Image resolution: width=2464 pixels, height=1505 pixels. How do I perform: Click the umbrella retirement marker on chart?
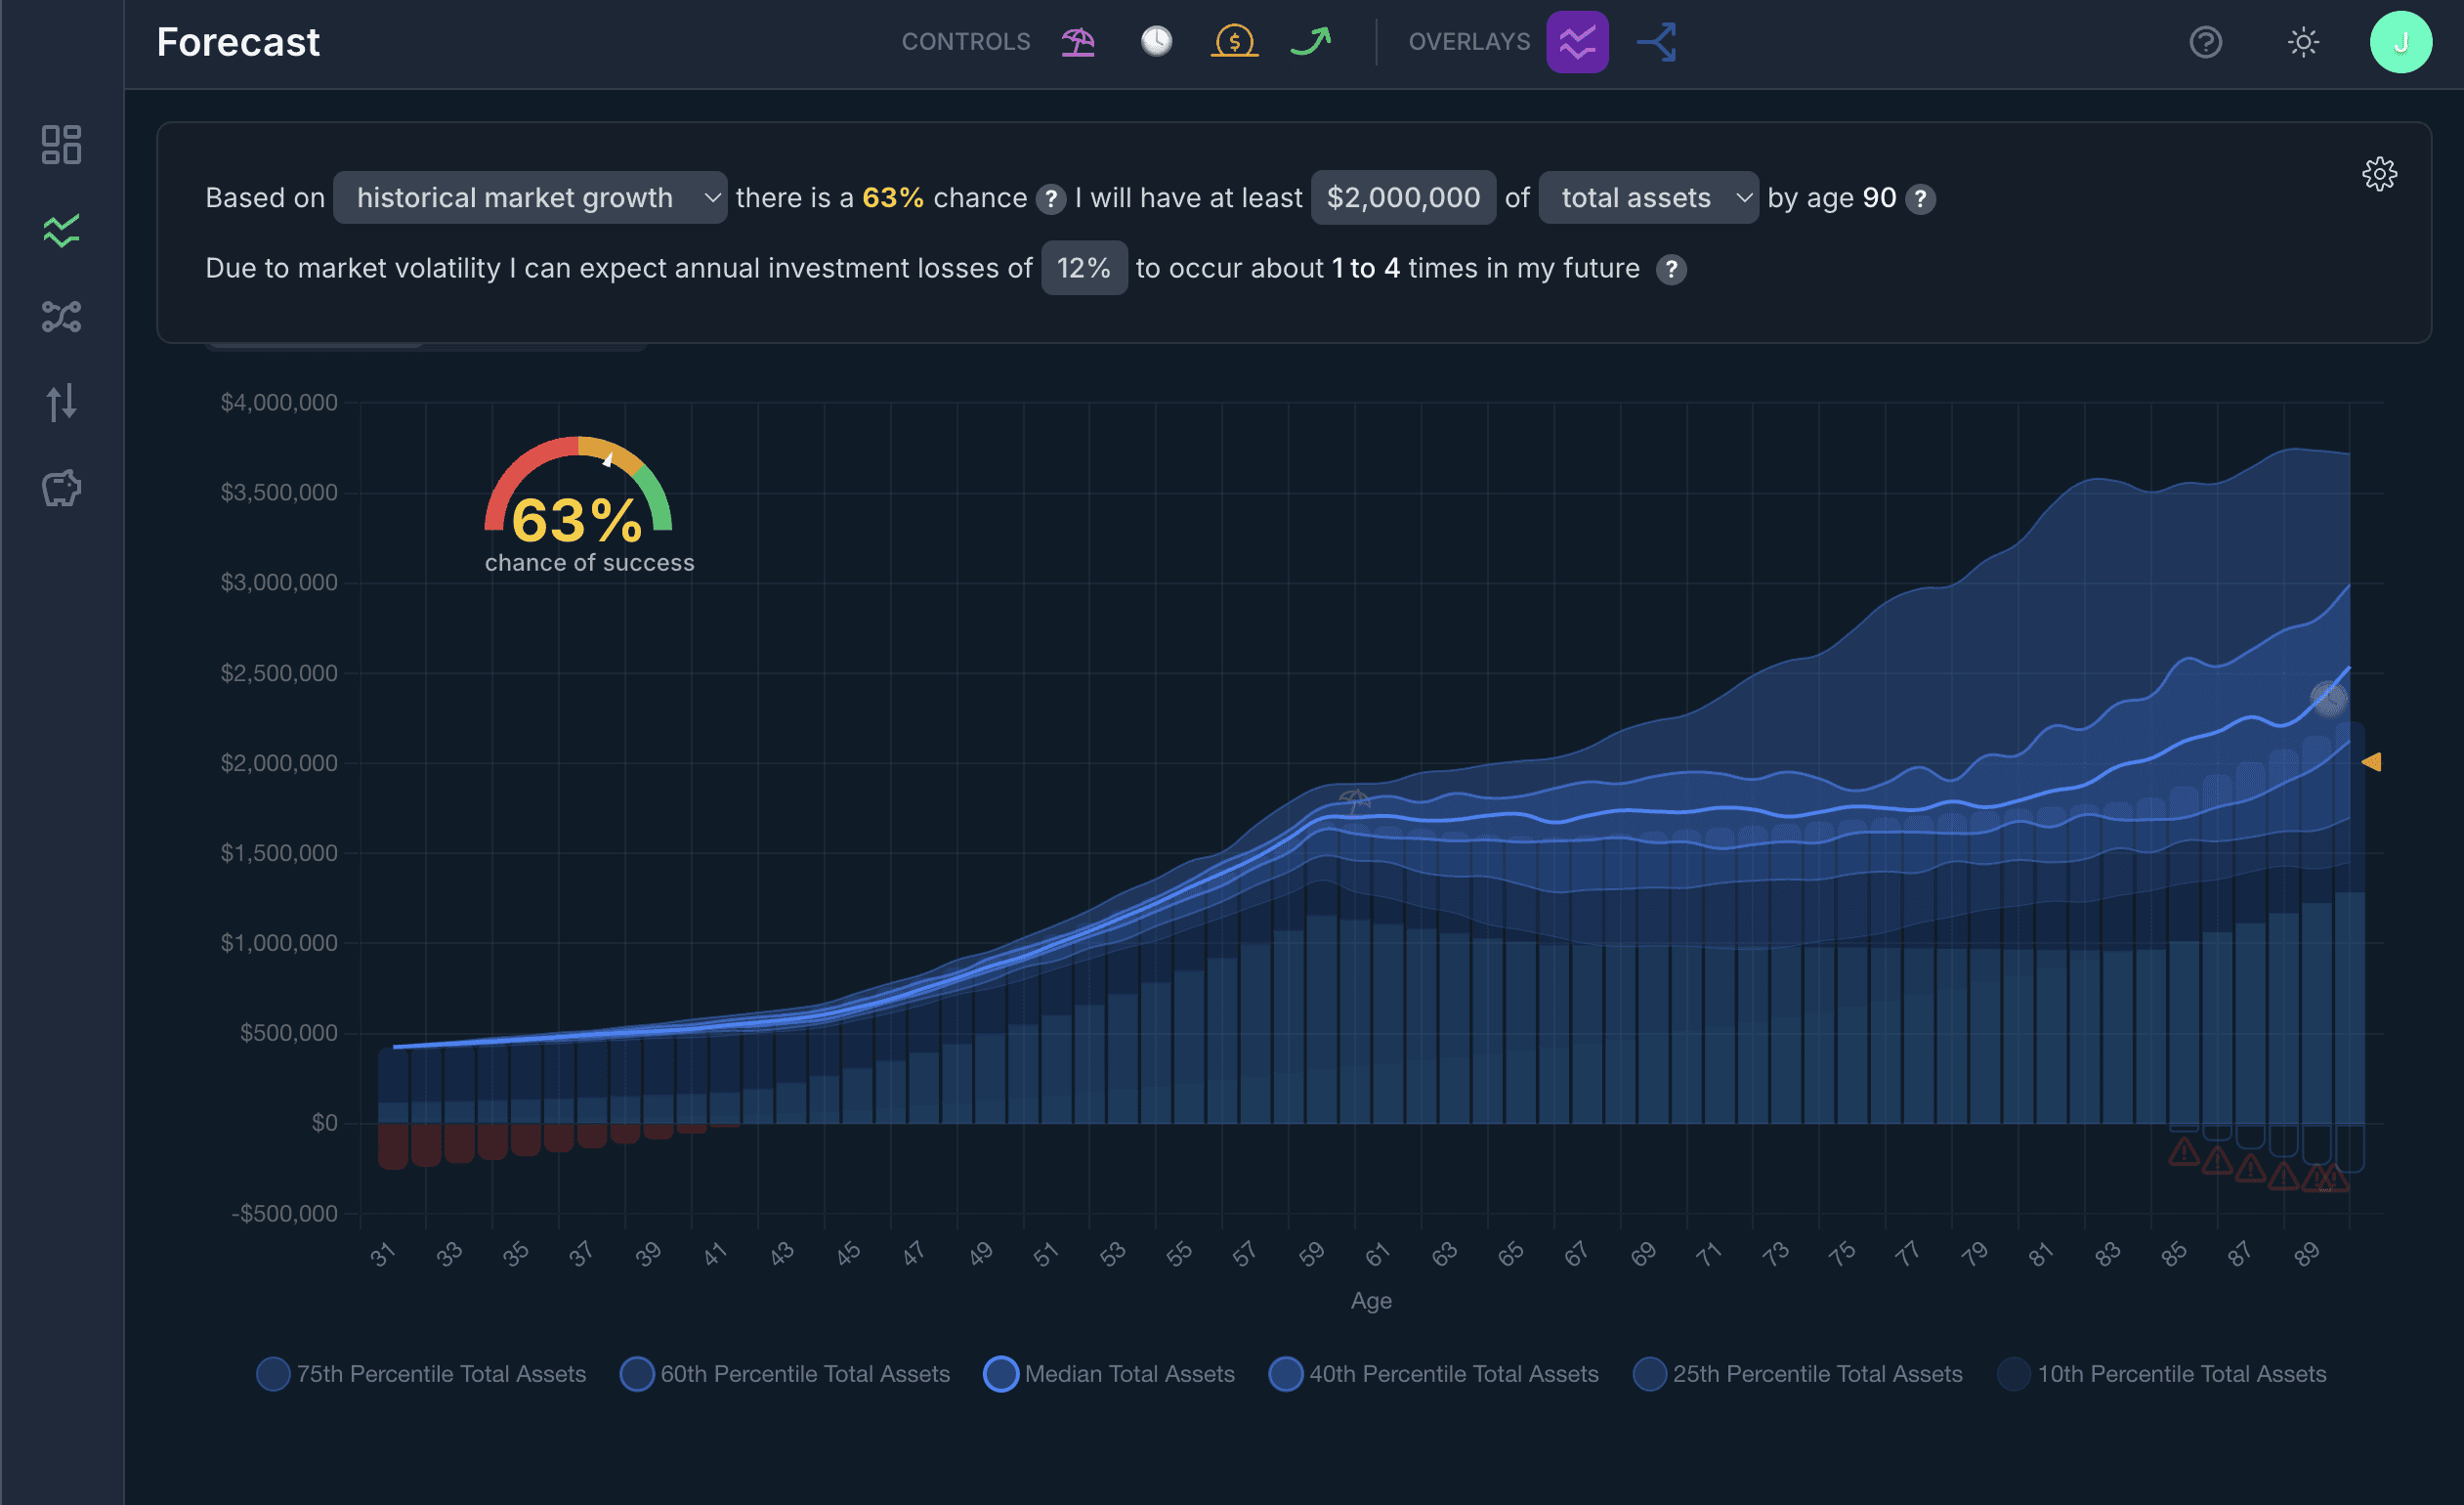[x=1354, y=801]
